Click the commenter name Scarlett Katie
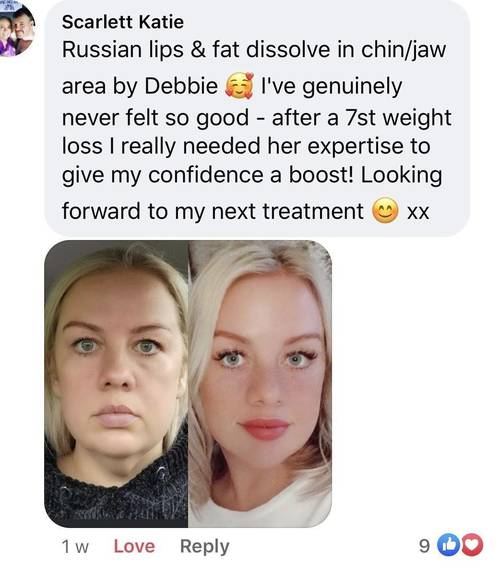Image resolution: width=500 pixels, height=576 pixels. (x=123, y=22)
